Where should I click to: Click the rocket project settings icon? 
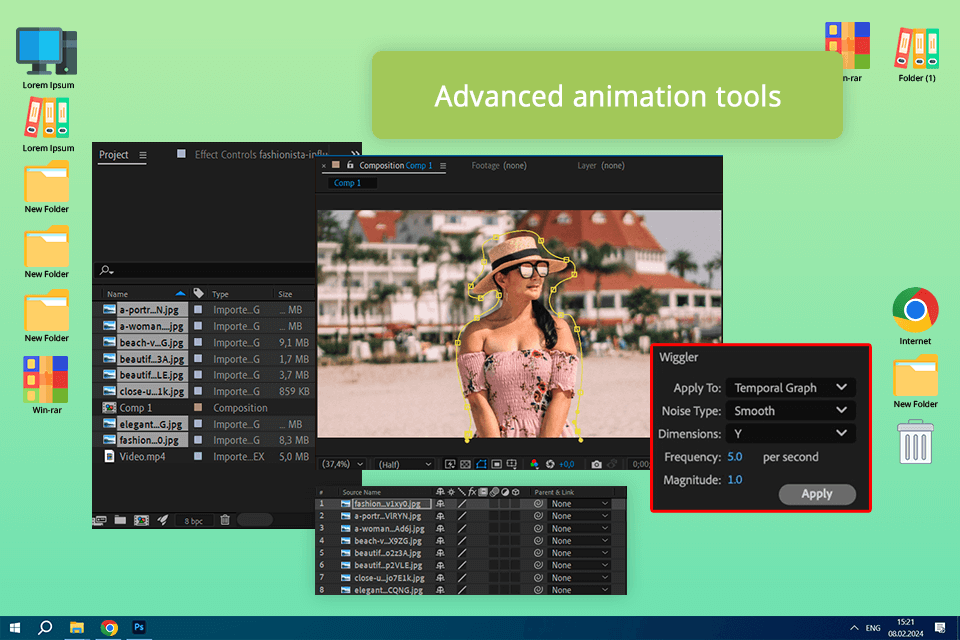(162, 520)
